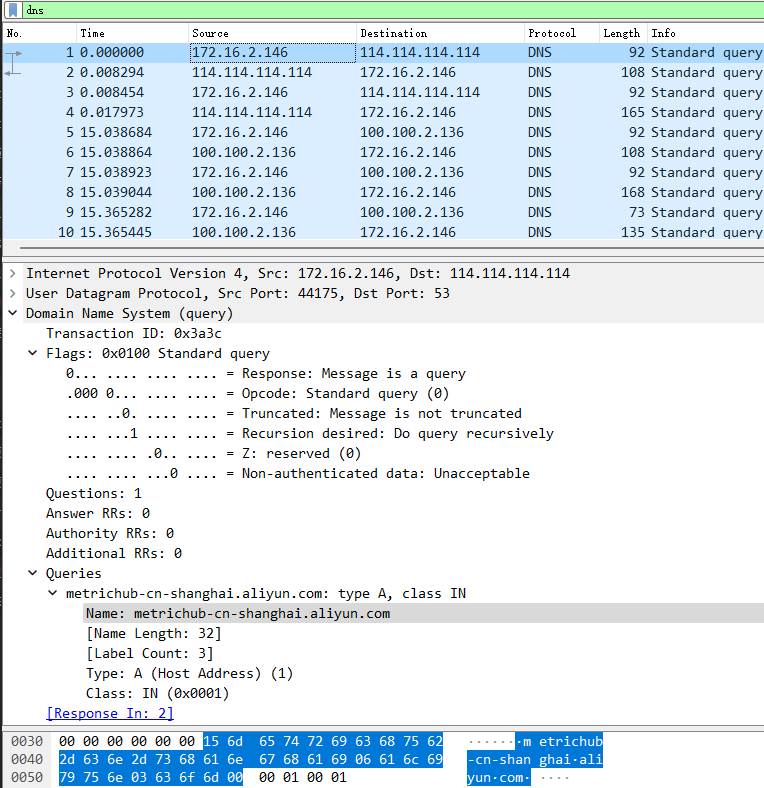Screen dimensions: 764x788
Task: Sort by the Length column header
Action: [623, 33]
